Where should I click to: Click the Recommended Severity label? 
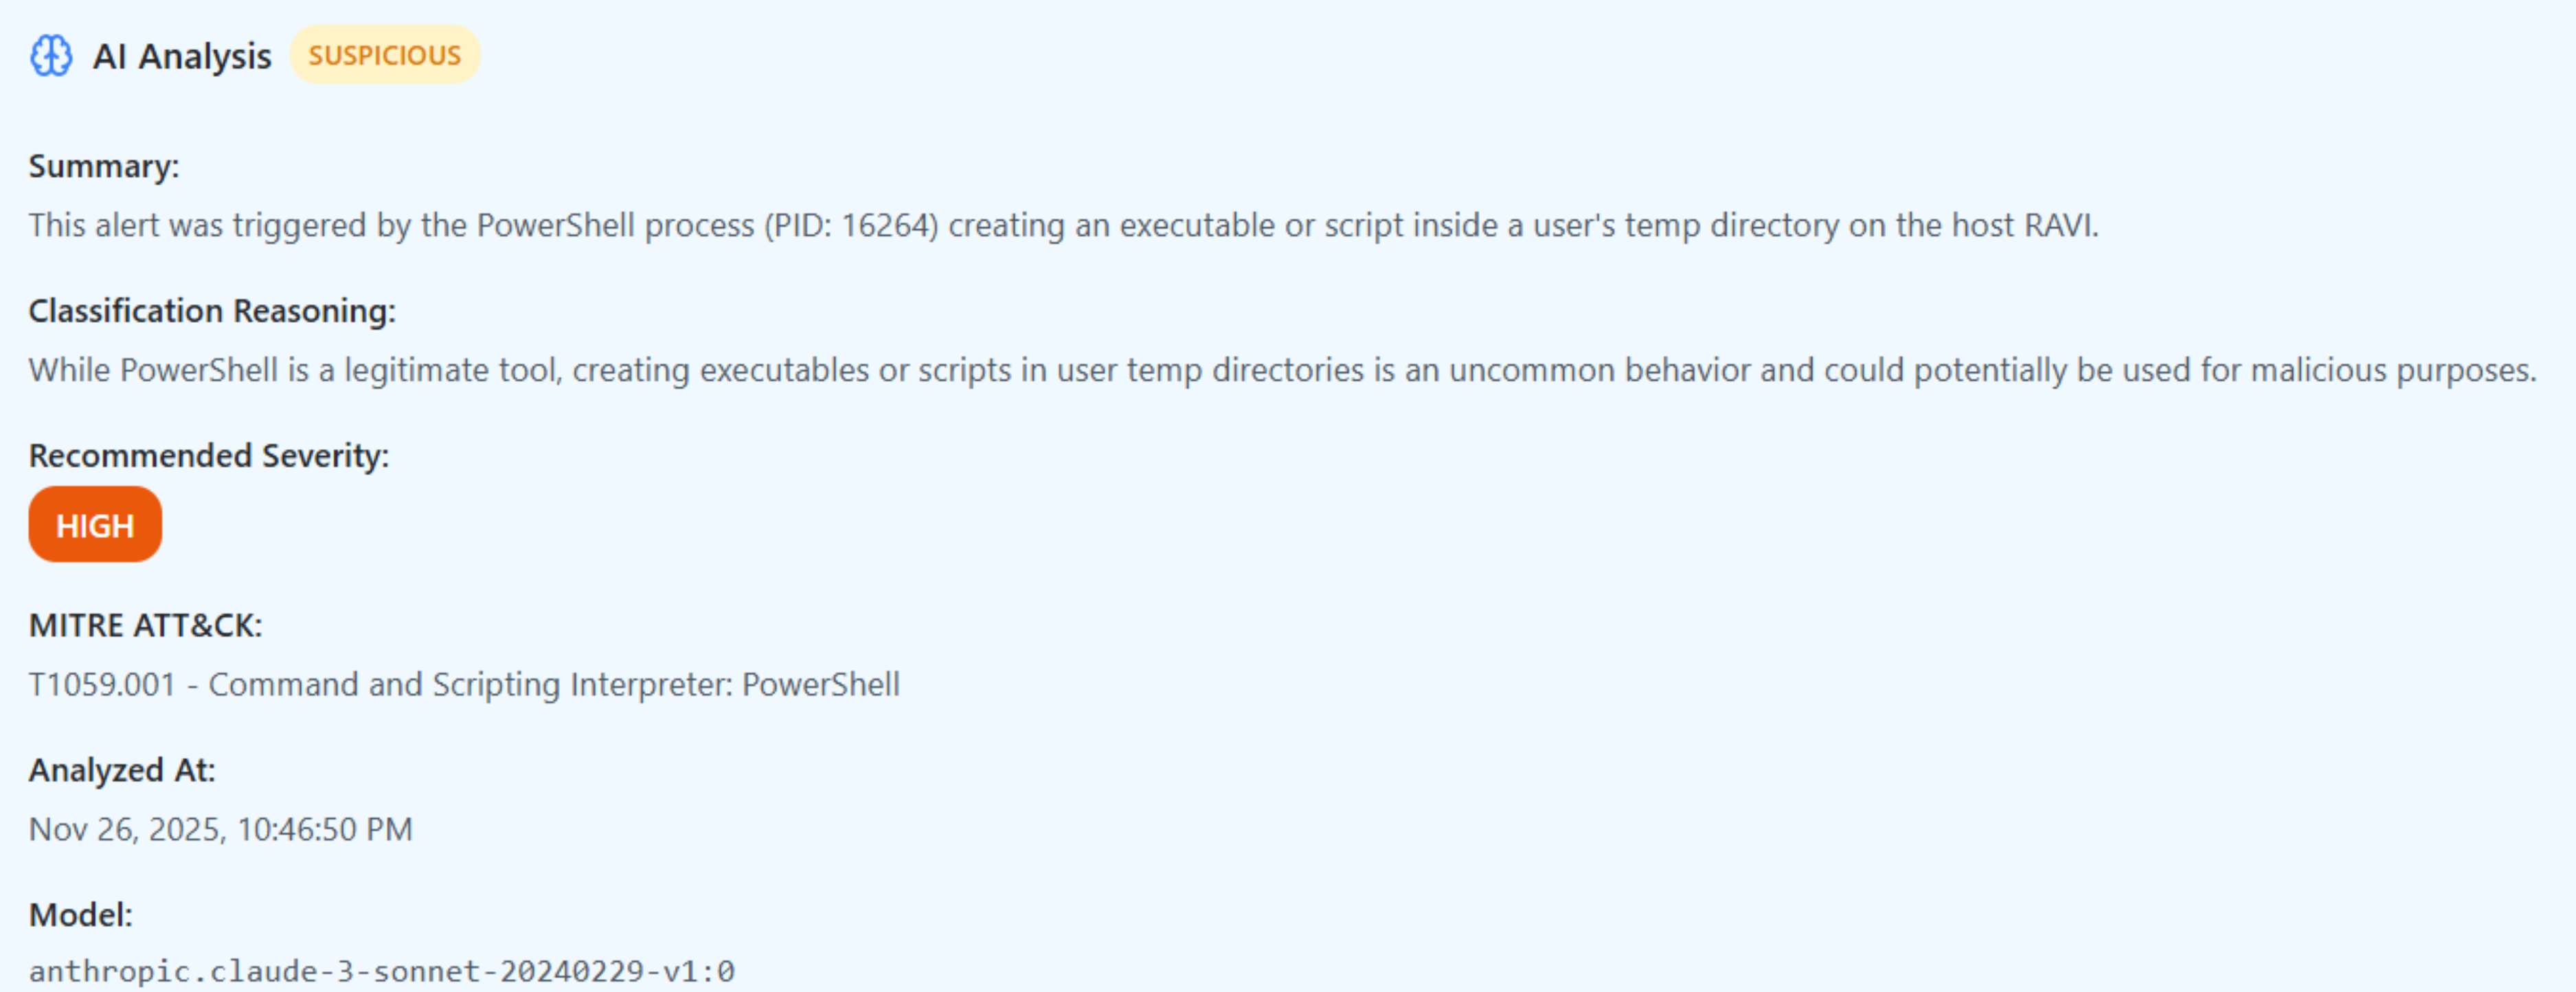pyautogui.click(x=209, y=456)
